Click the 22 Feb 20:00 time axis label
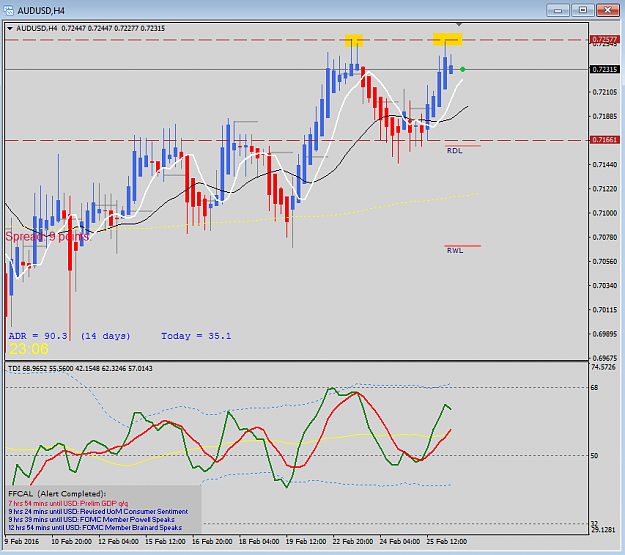This screenshot has width=625, height=555. (353, 541)
